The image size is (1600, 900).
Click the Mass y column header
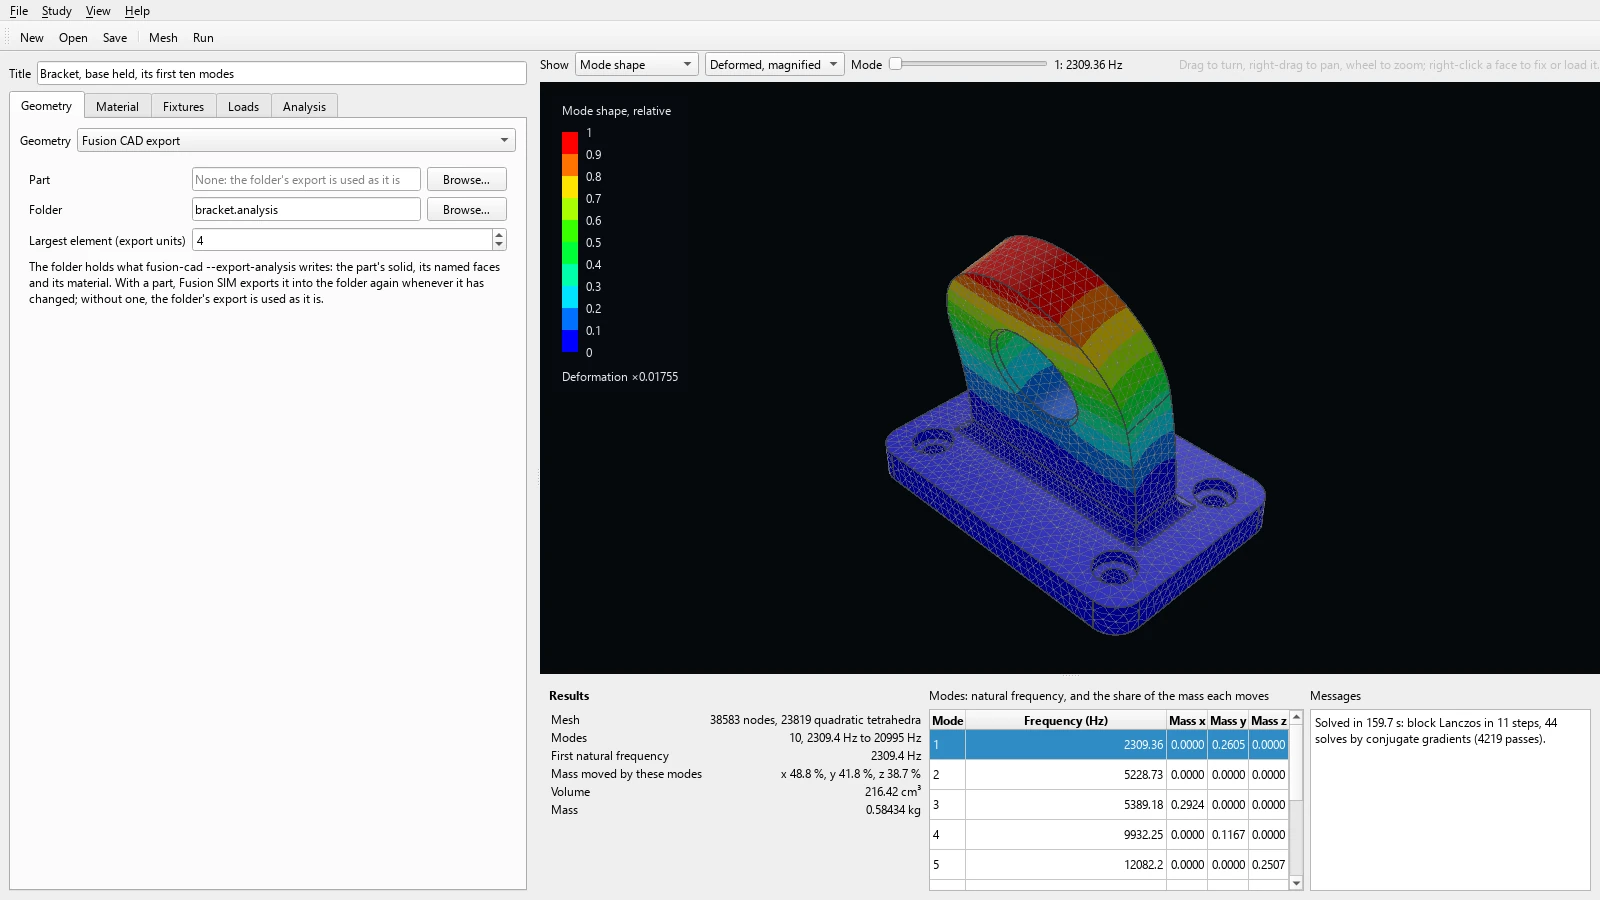coord(1228,721)
